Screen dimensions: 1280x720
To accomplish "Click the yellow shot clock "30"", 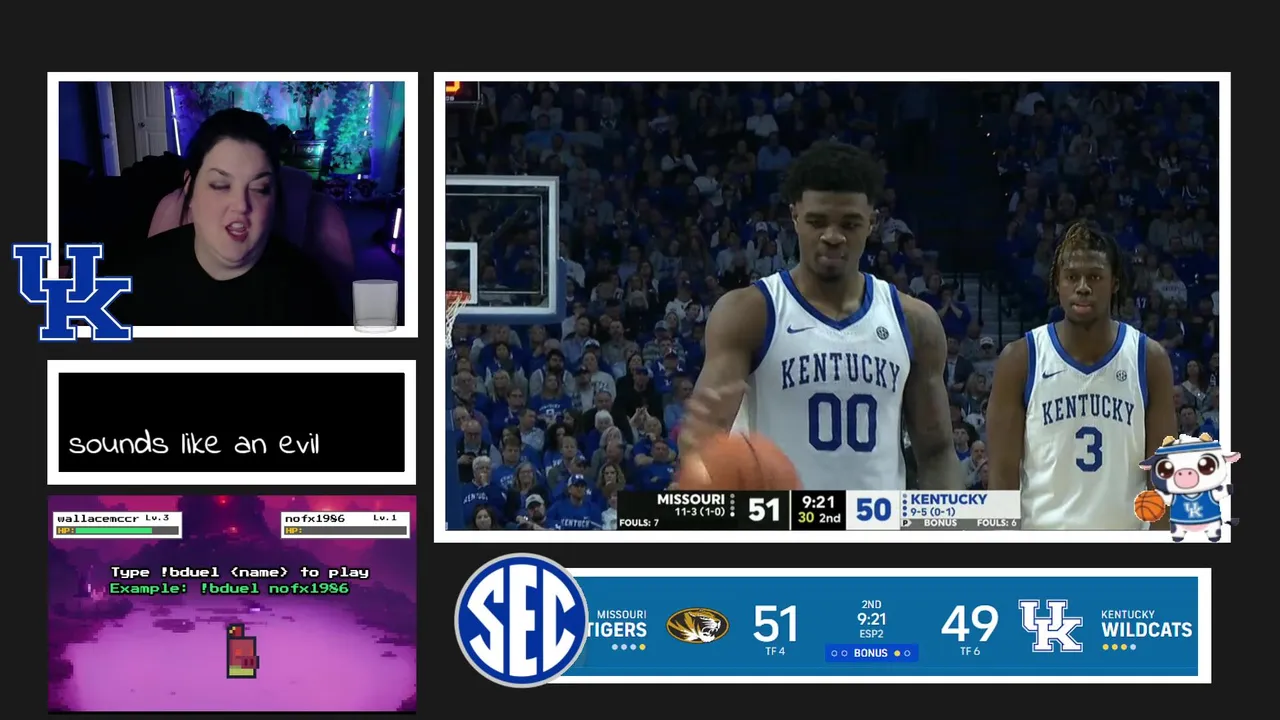I will click(x=806, y=518).
